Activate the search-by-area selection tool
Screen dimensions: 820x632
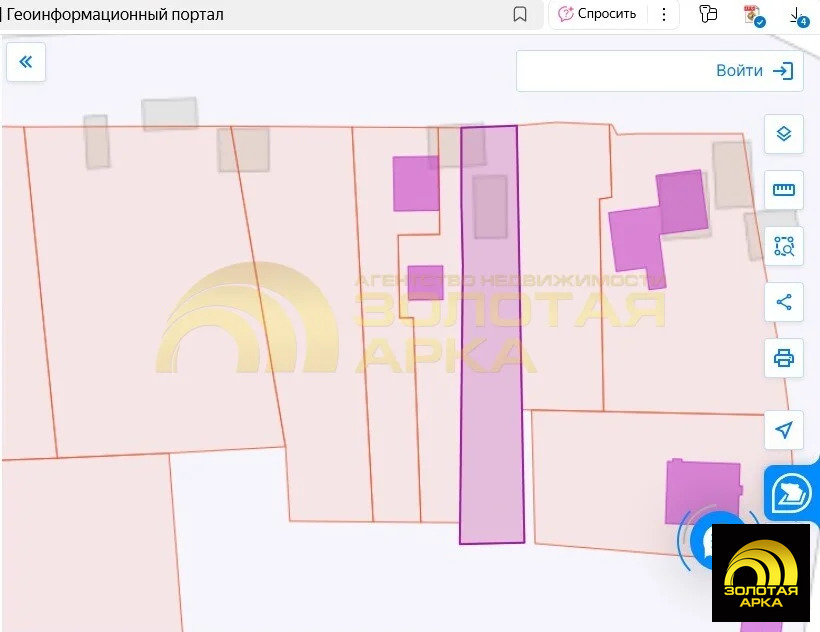(783, 245)
